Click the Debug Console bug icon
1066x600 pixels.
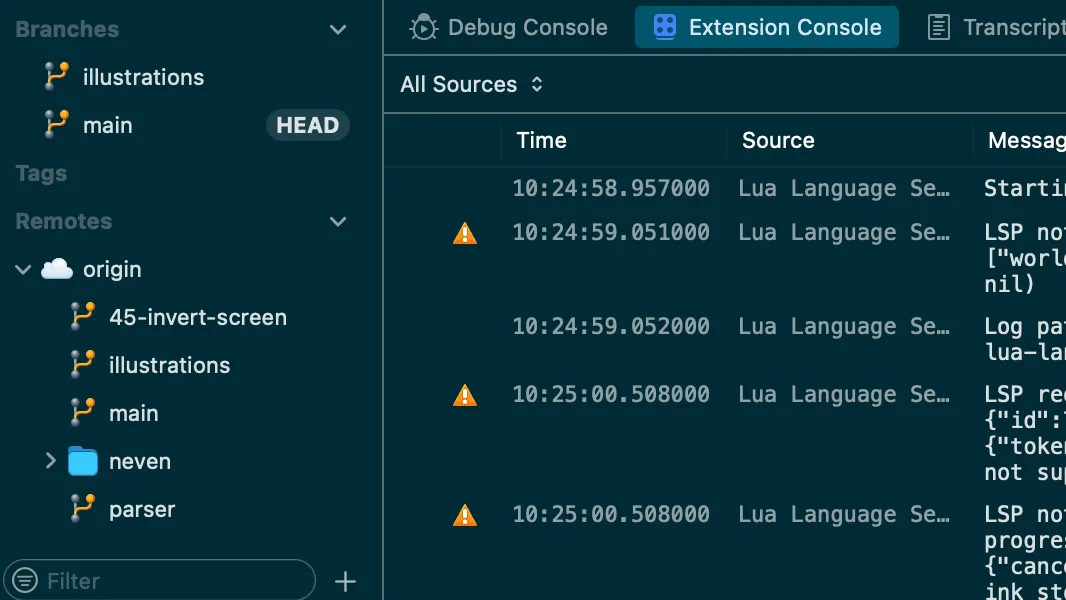coord(424,27)
